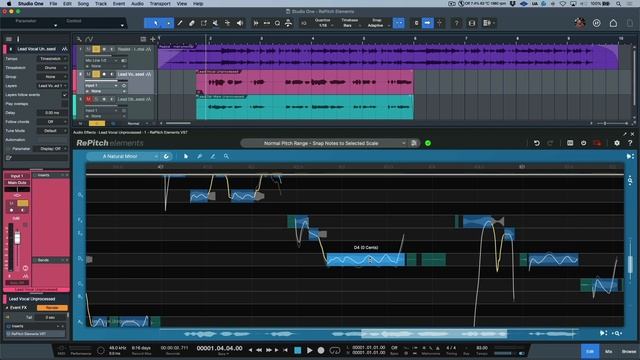Open the user profile avatar

[580, 23]
